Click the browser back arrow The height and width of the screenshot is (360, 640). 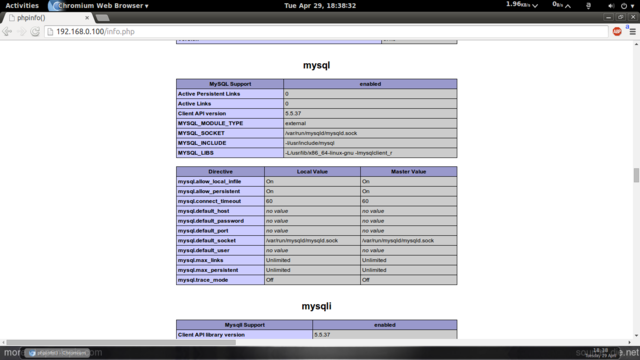(x=7, y=31)
